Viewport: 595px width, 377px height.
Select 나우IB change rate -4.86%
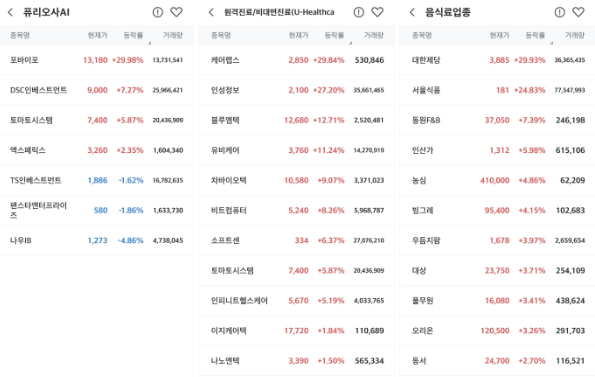(x=131, y=240)
